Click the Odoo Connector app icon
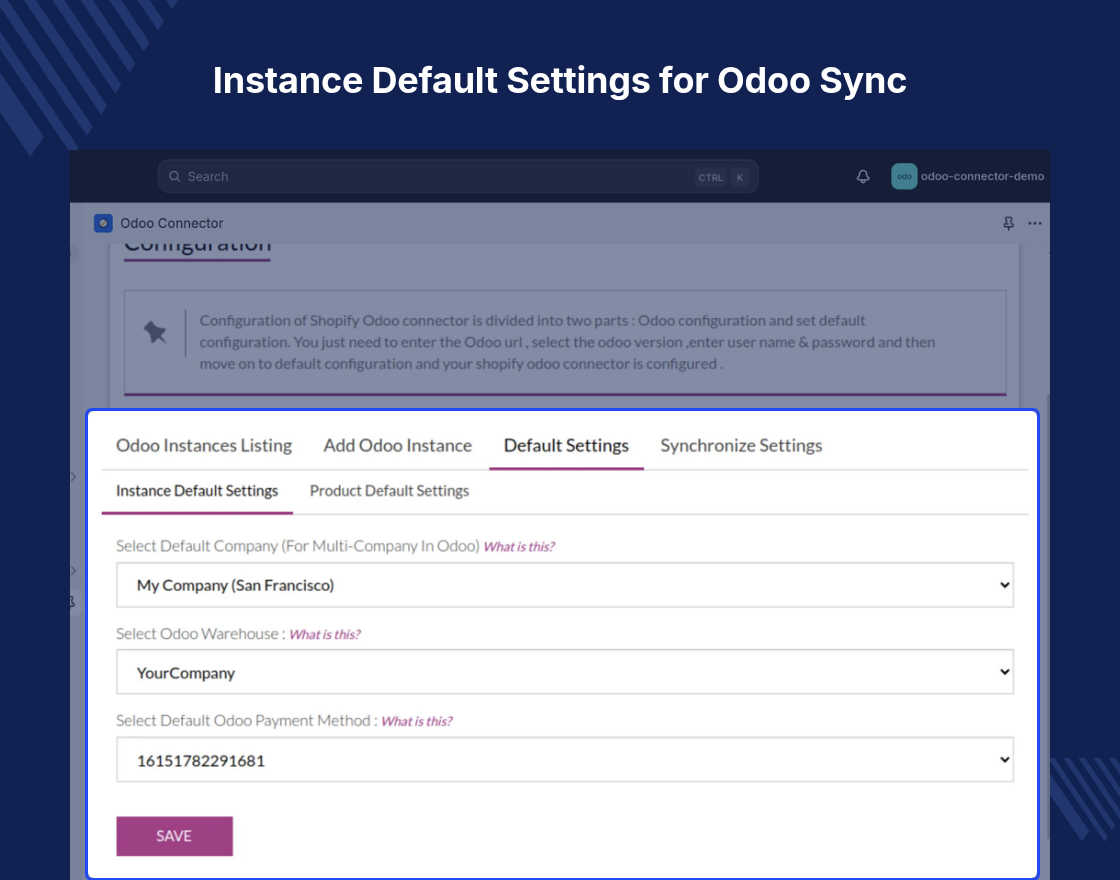The image size is (1120, 880). 104,224
